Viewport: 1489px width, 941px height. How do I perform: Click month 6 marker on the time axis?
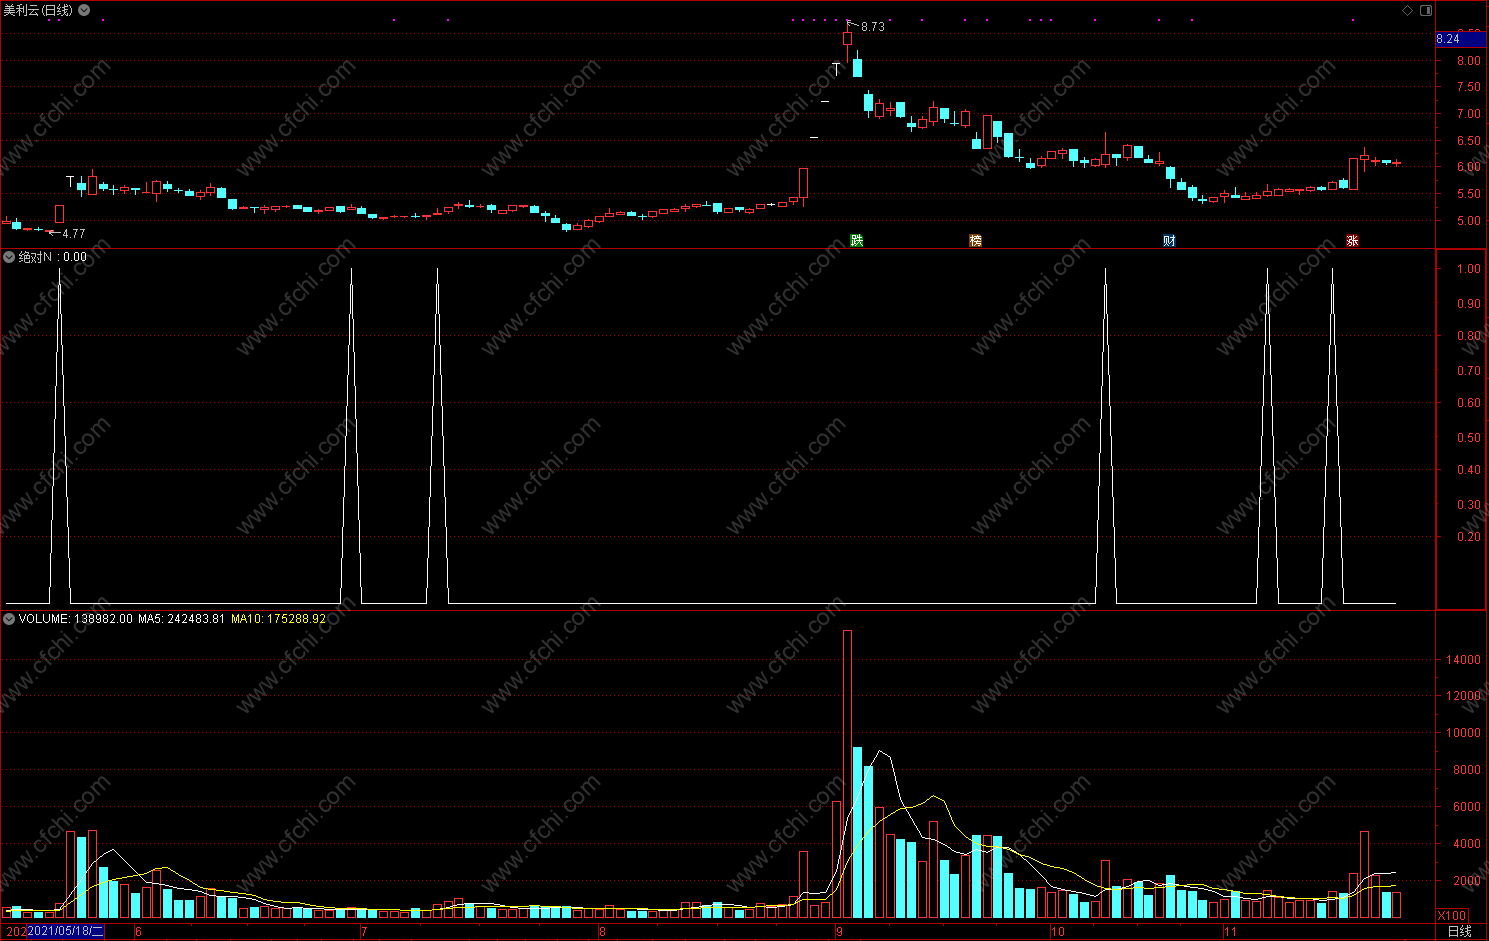coord(138,932)
